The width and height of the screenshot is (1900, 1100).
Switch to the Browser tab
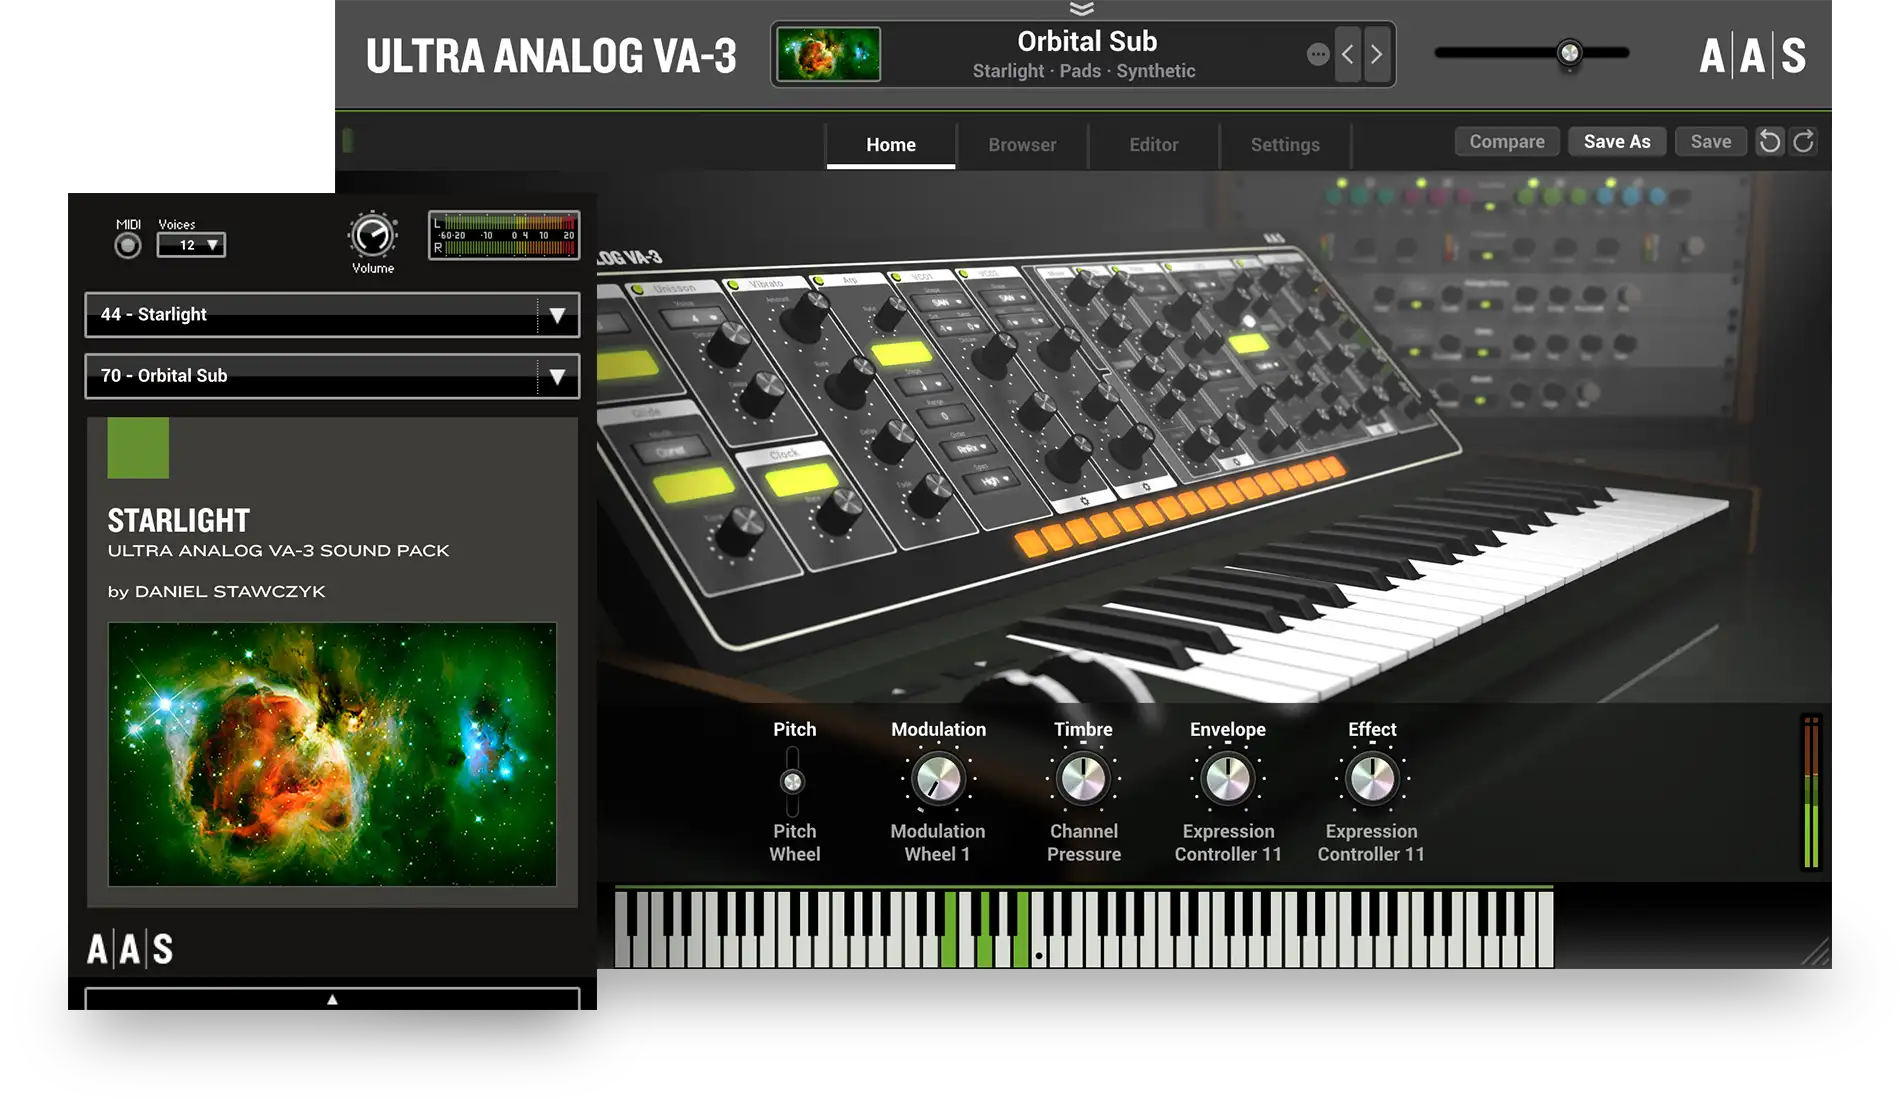tap(1022, 145)
